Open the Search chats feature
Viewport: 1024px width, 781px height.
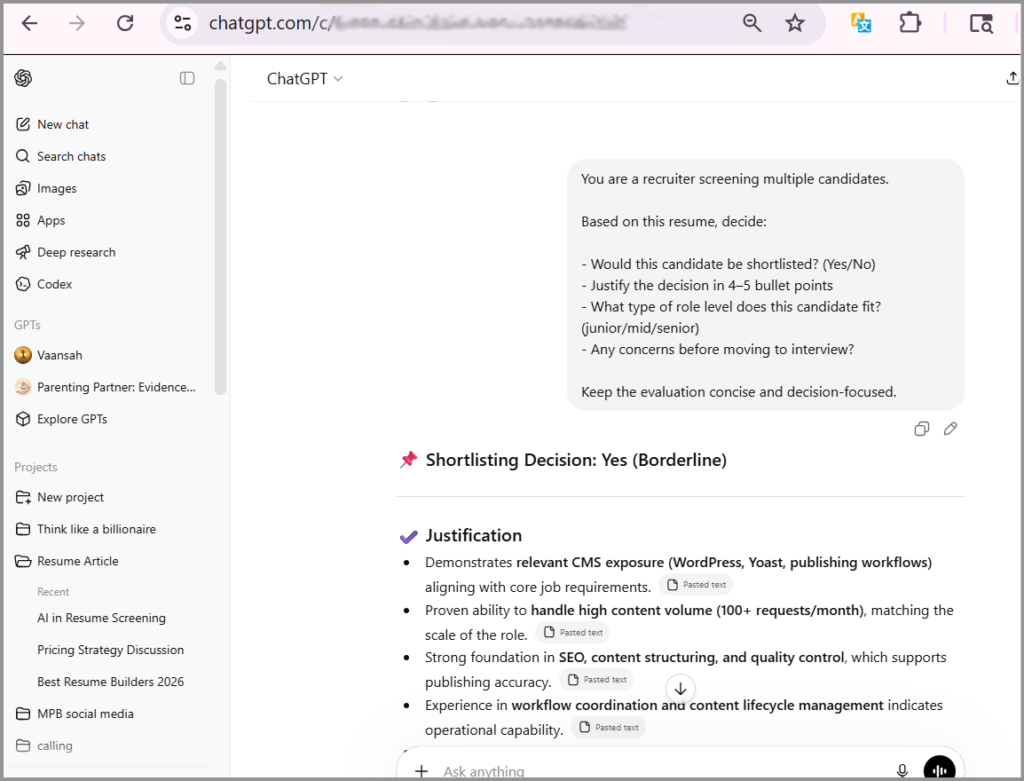[x=70, y=156]
